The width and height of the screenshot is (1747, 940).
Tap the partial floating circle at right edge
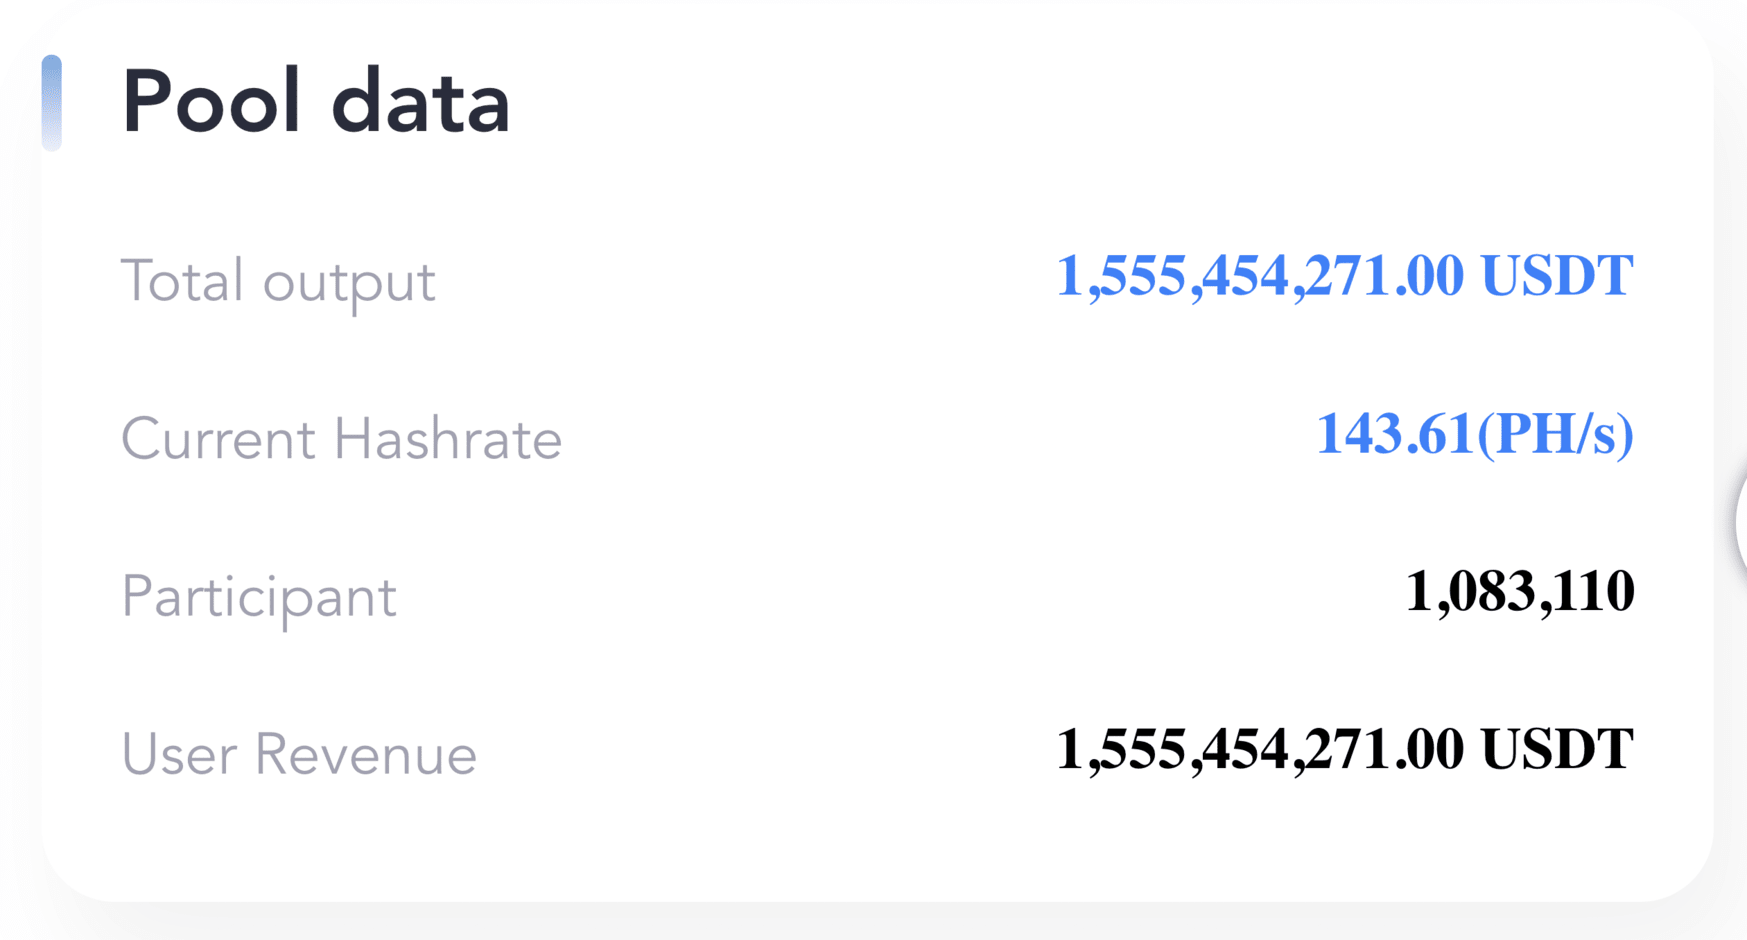1740,522
